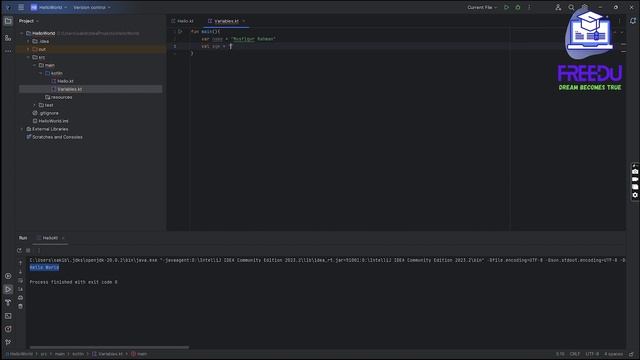This screenshot has height=360, width=640.
Task: Open the Version control dropdown
Action: (x=92, y=7)
